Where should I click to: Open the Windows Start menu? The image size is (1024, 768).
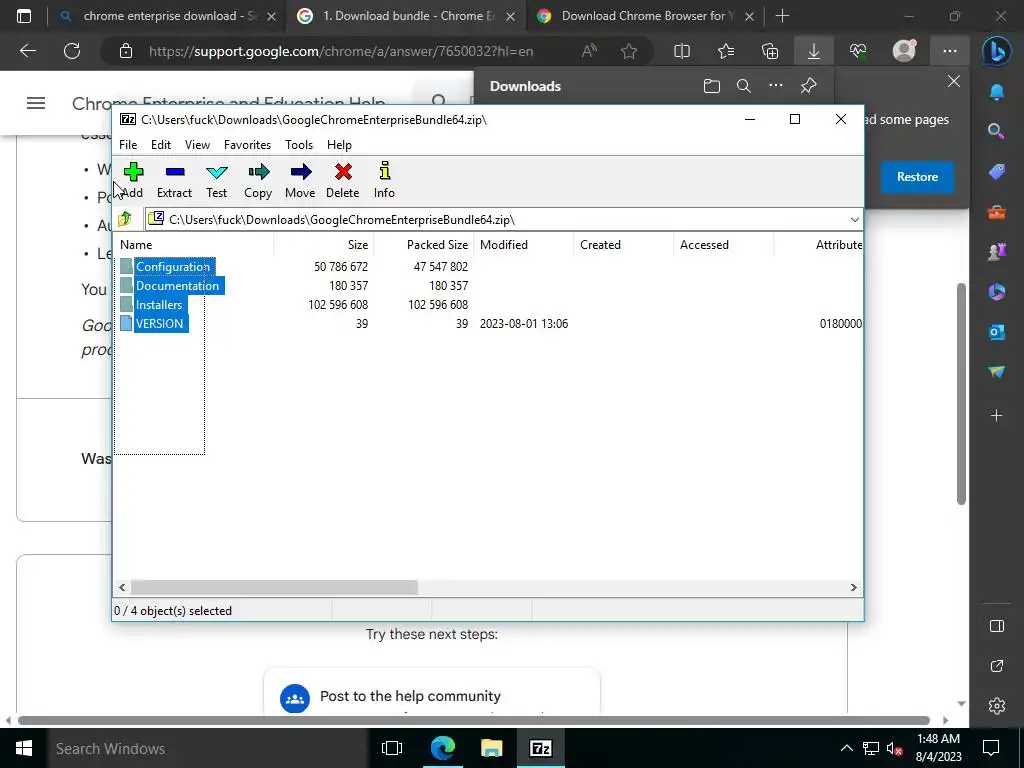coord(24,748)
